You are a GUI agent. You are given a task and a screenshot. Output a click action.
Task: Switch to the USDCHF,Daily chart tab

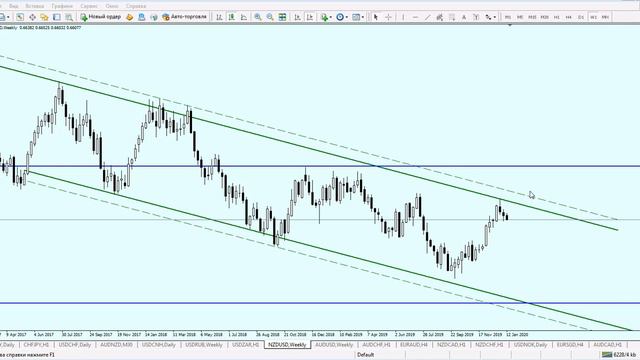tap(75, 345)
